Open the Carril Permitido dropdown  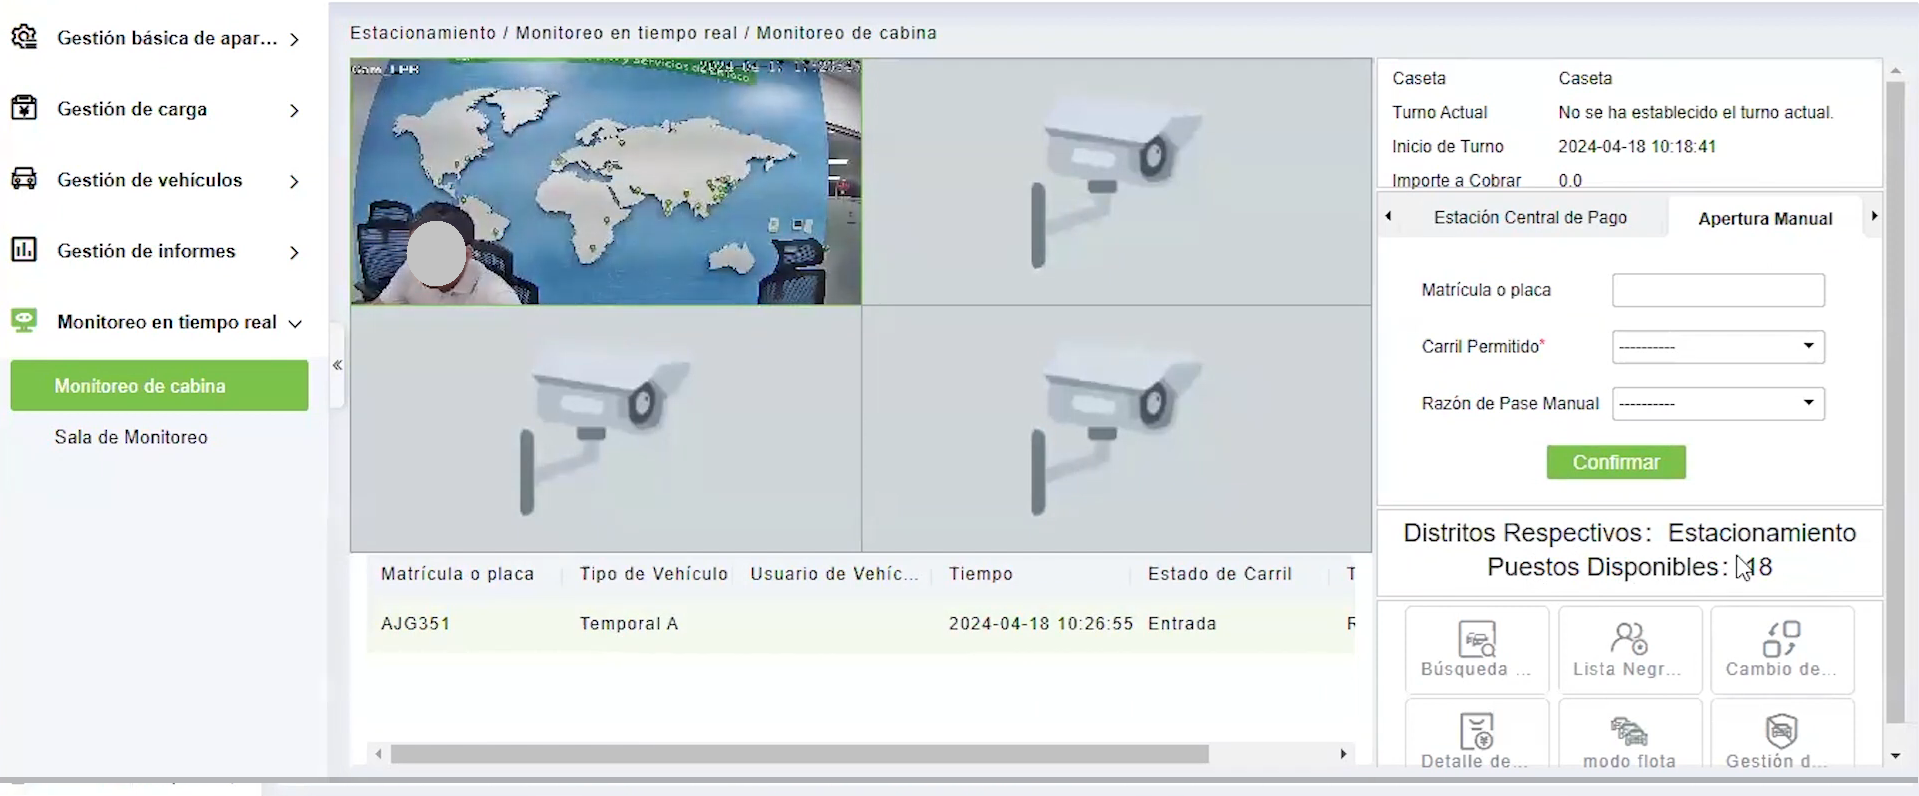coord(1717,347)
